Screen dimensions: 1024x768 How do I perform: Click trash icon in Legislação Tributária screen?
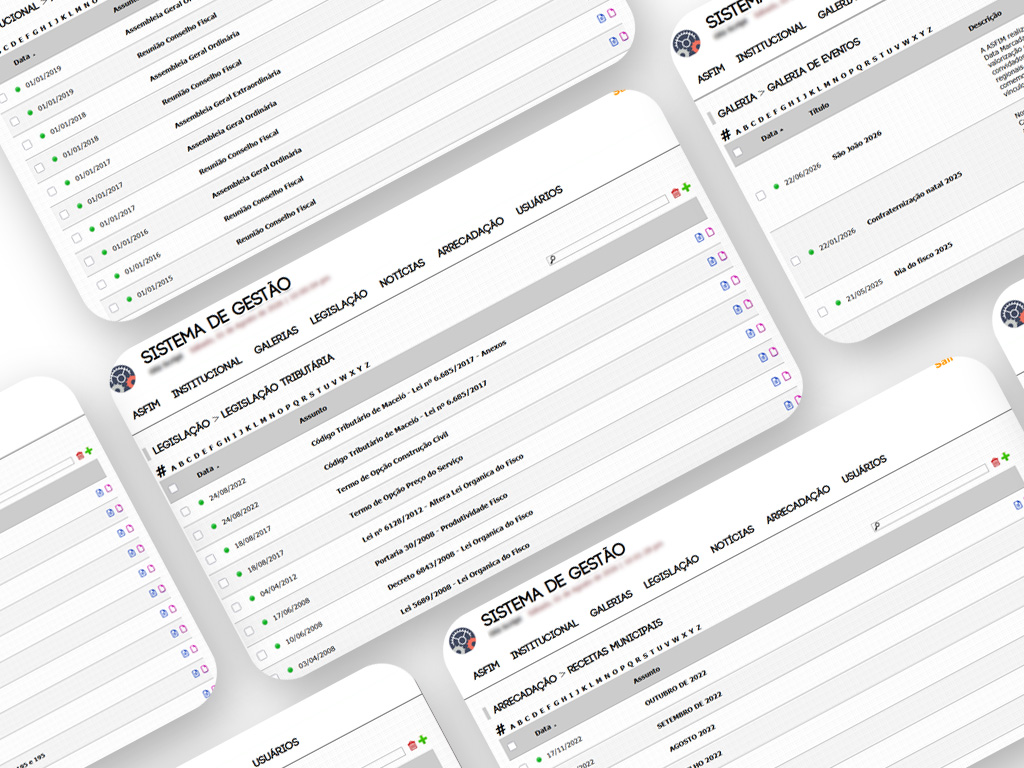tap(676, 193)
